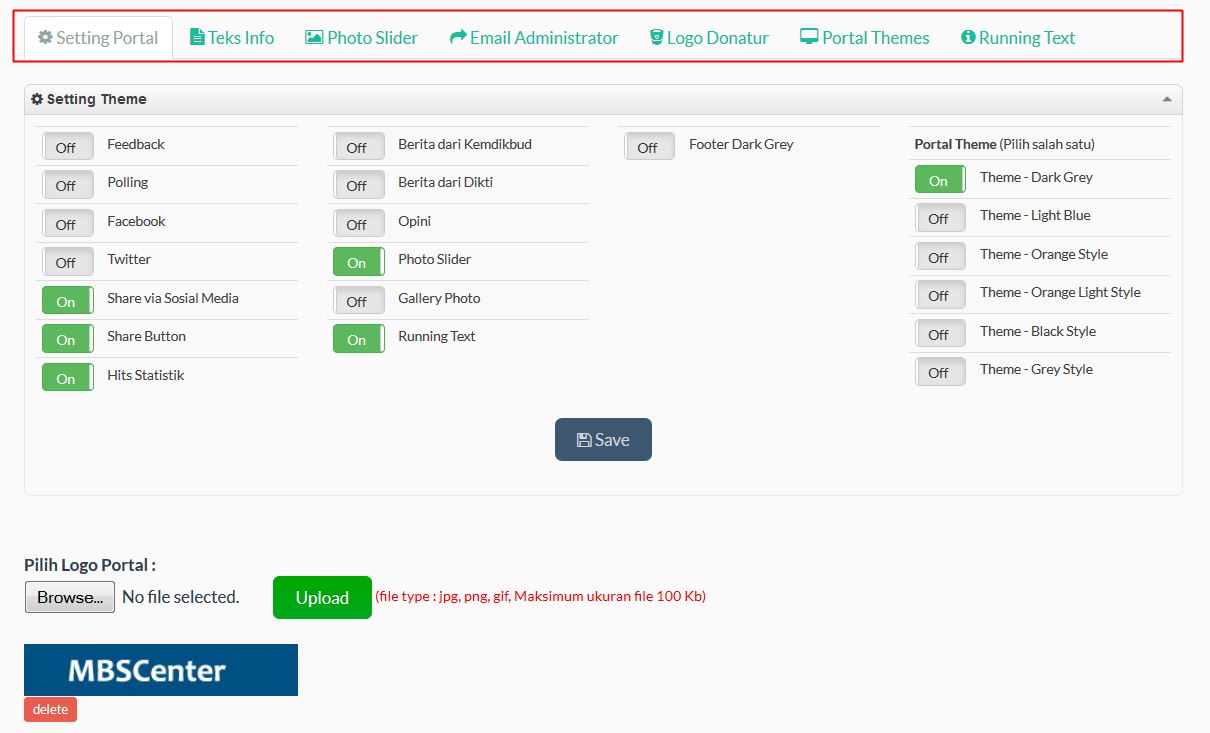Enable the Gallery Photo toggle

(359, 300)
